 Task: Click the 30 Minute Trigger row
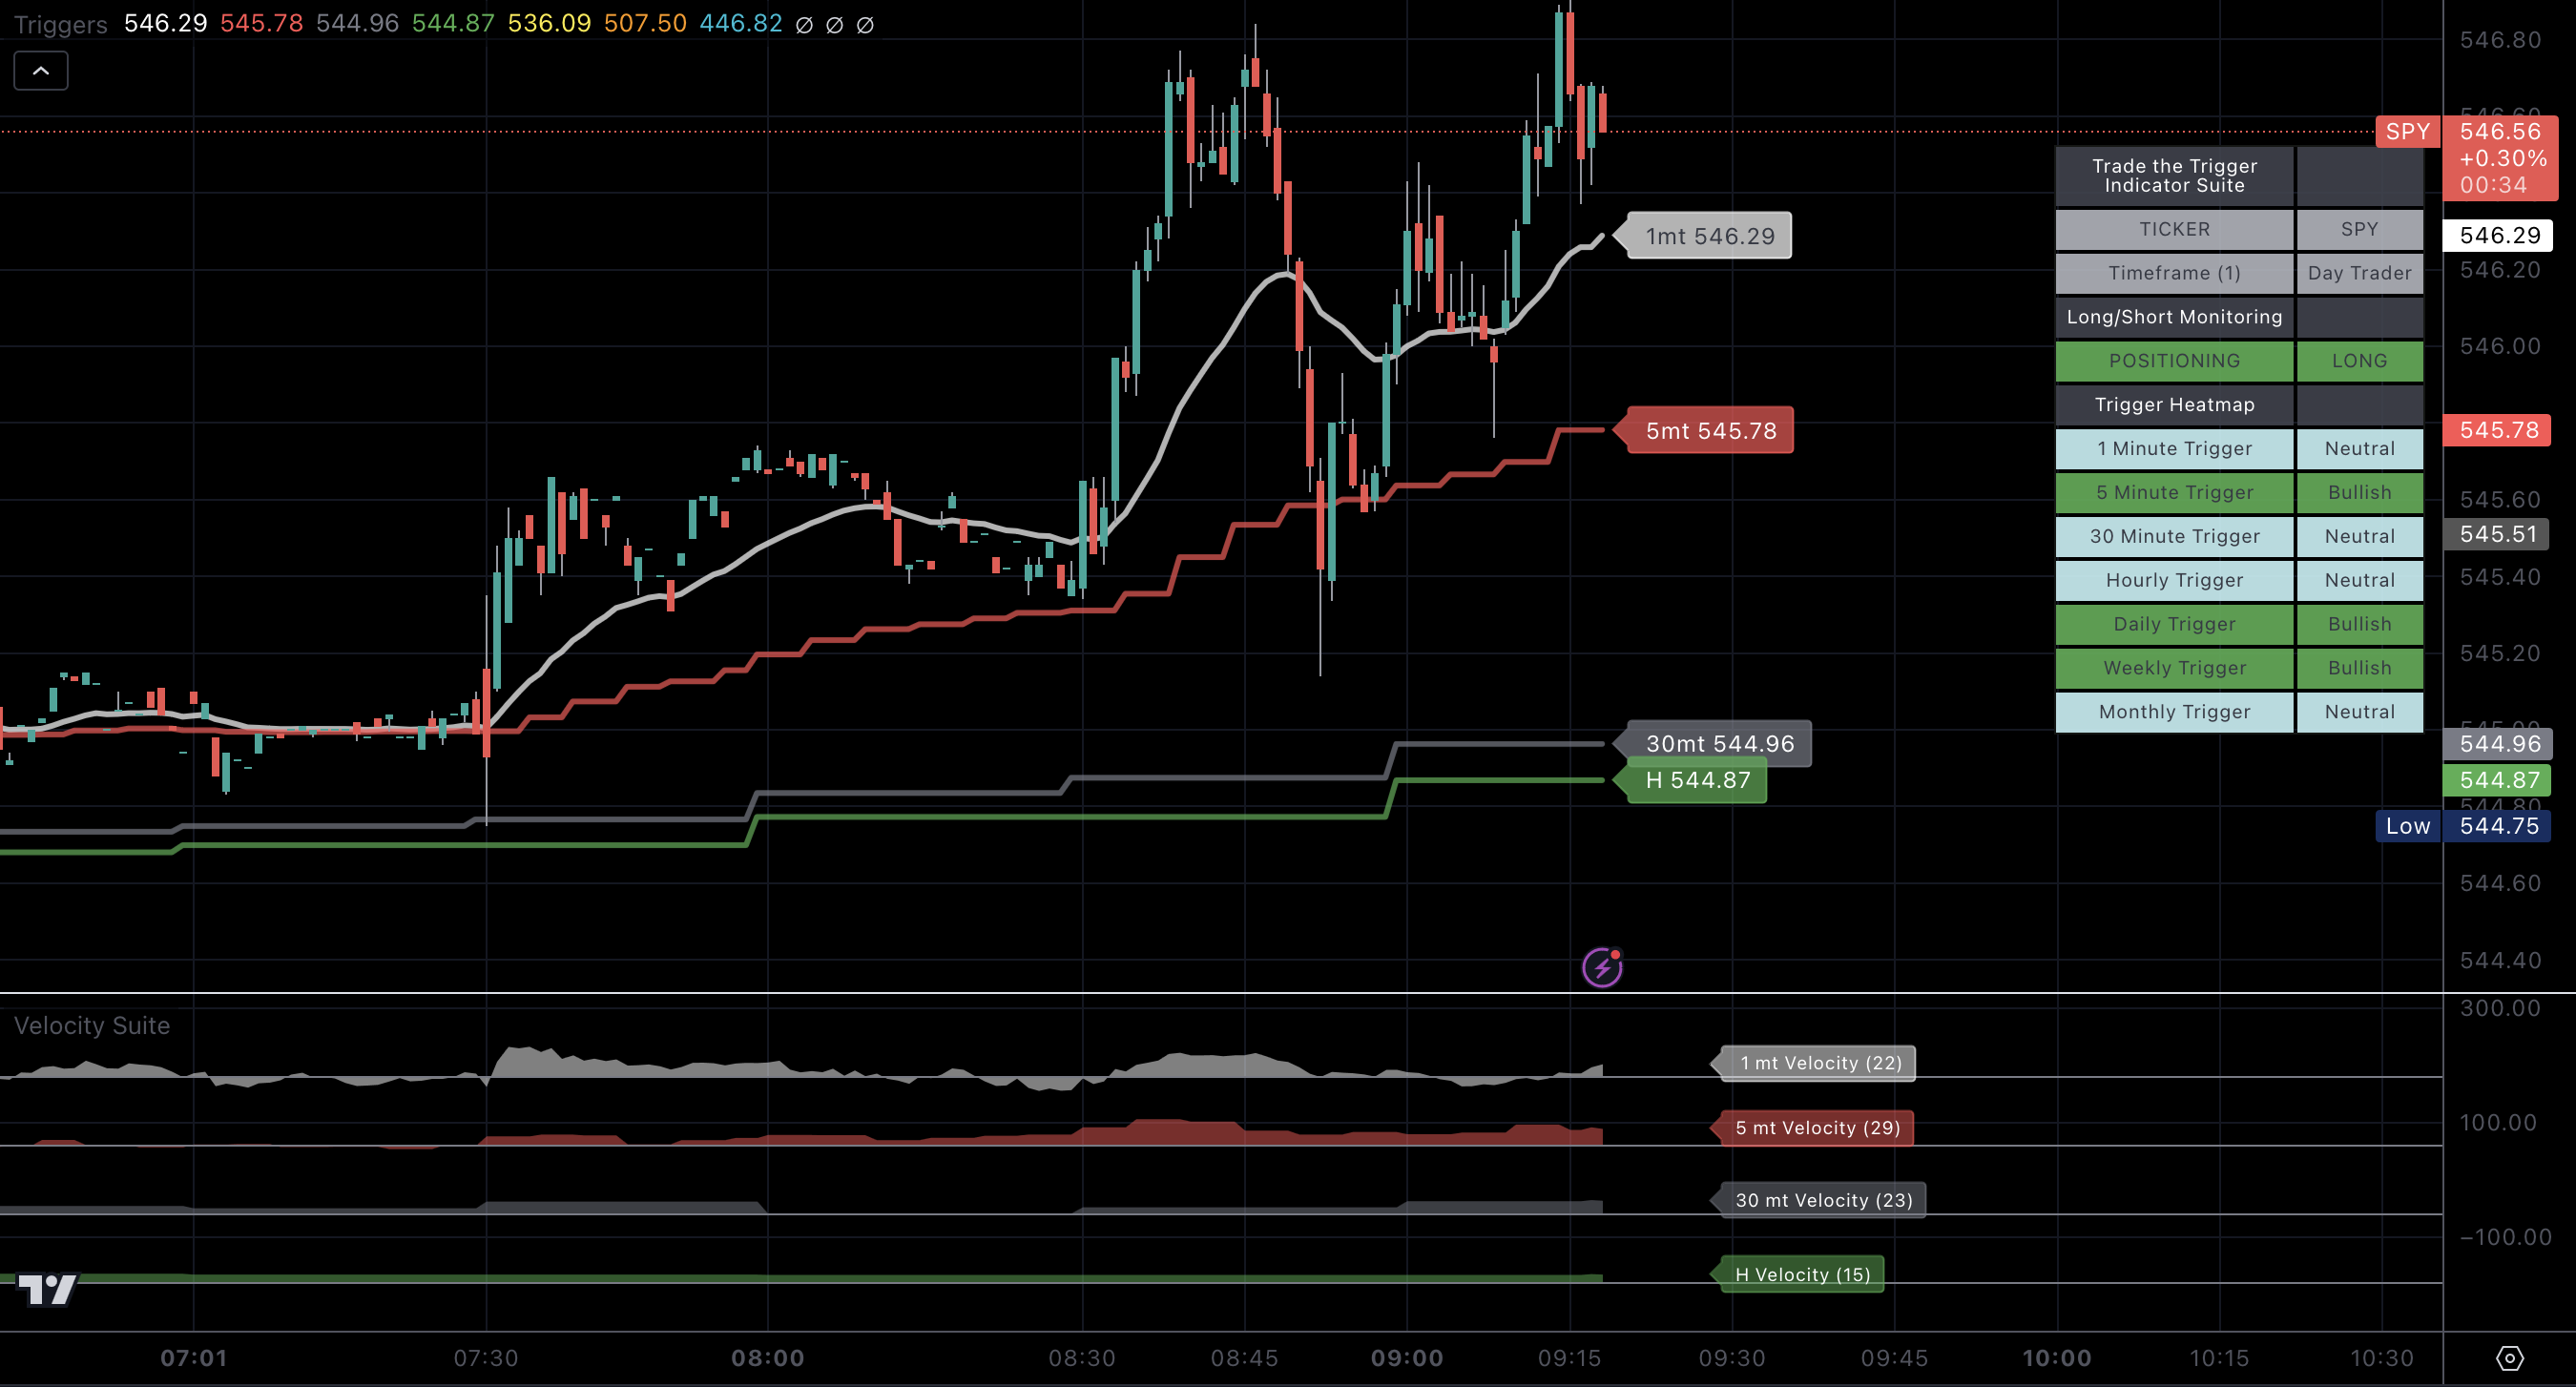[2239, 537]
